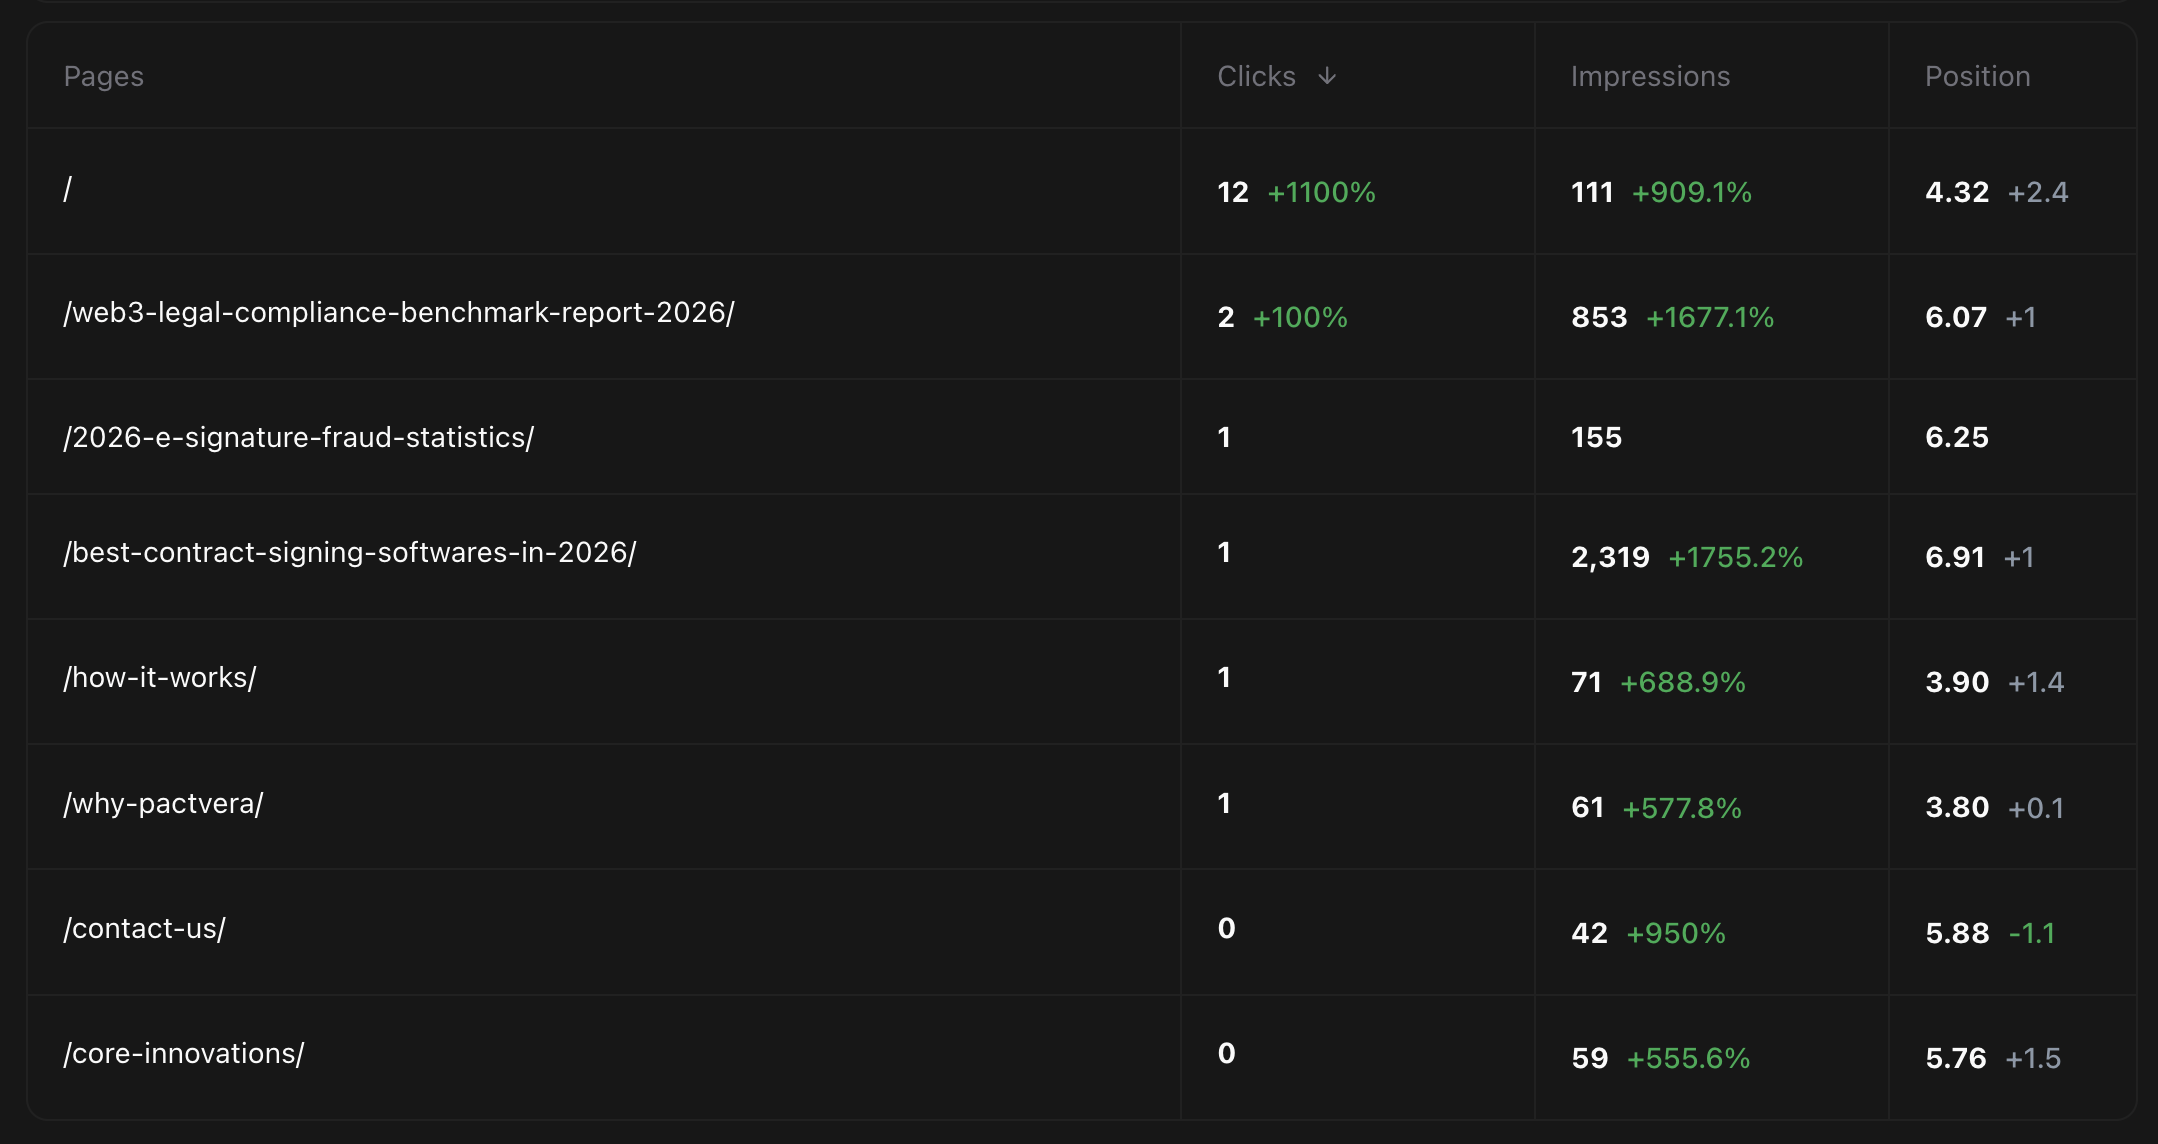Click the +688.9% impressions change
The height and width of the screenshot is (1144, 2158).
click(x=1683, y=682)
